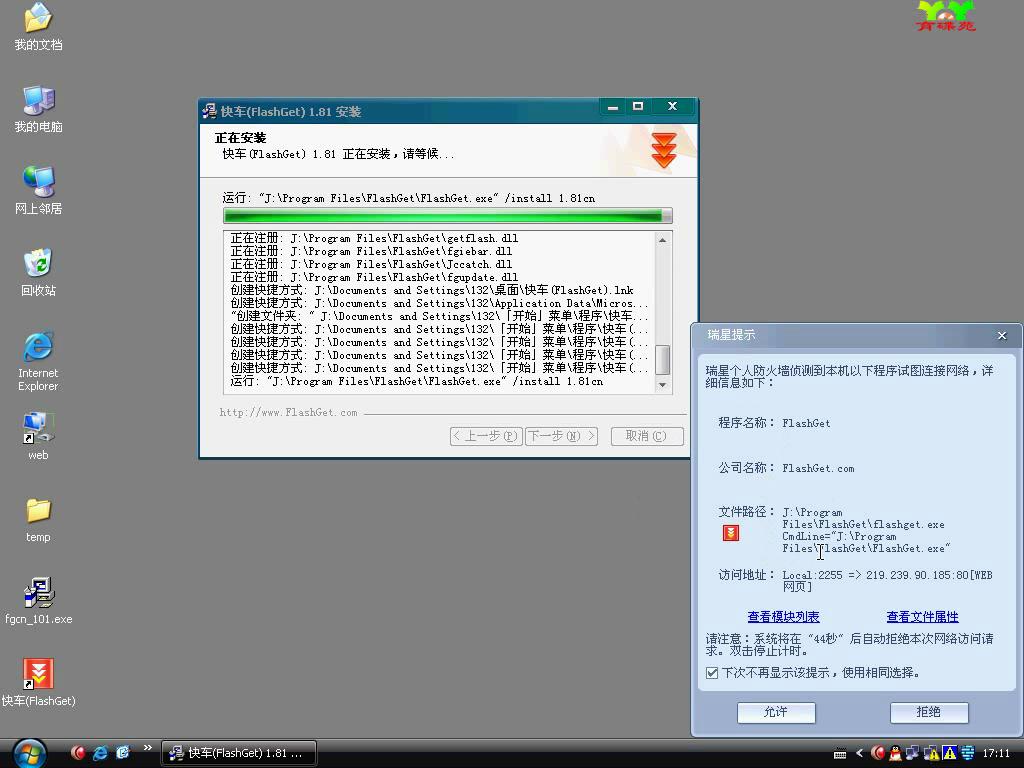This screenshot has width=1024, height=768.
Task: Click the 取消(C) cancel button
Action: (647, 436)
